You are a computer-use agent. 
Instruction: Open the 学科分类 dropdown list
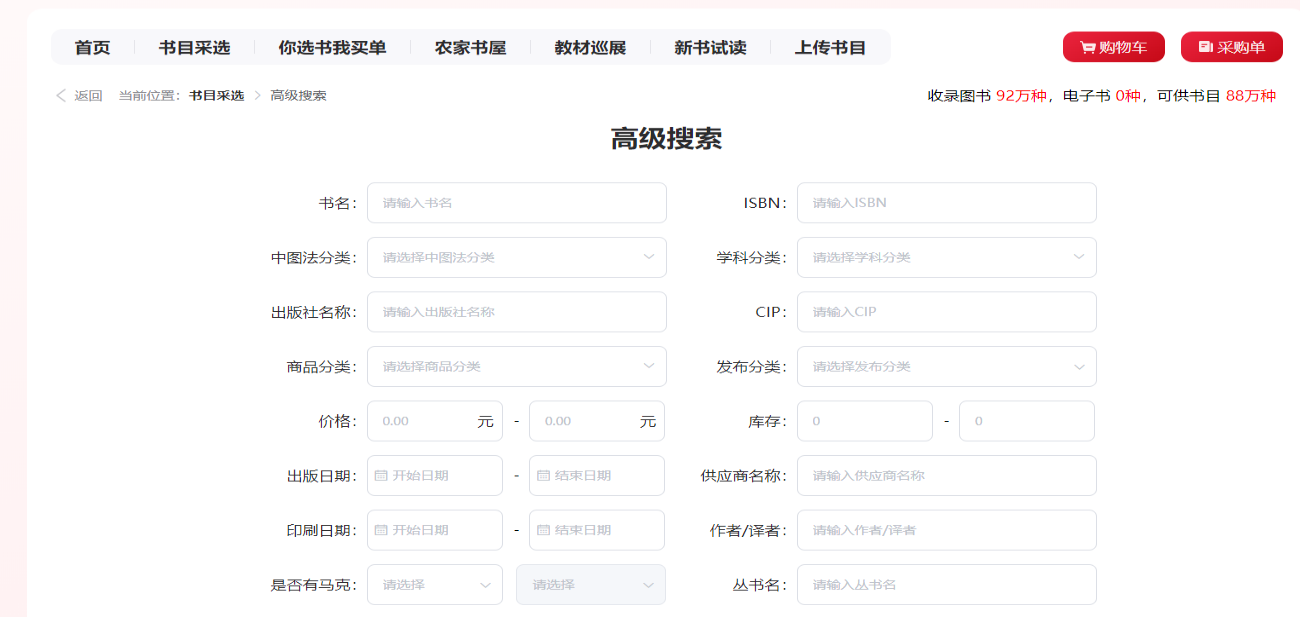(x=1078, y=257)
